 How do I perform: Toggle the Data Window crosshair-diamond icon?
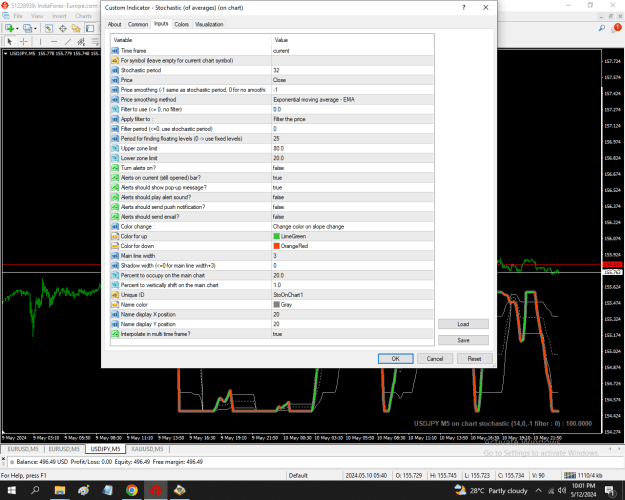click(63, 28)
